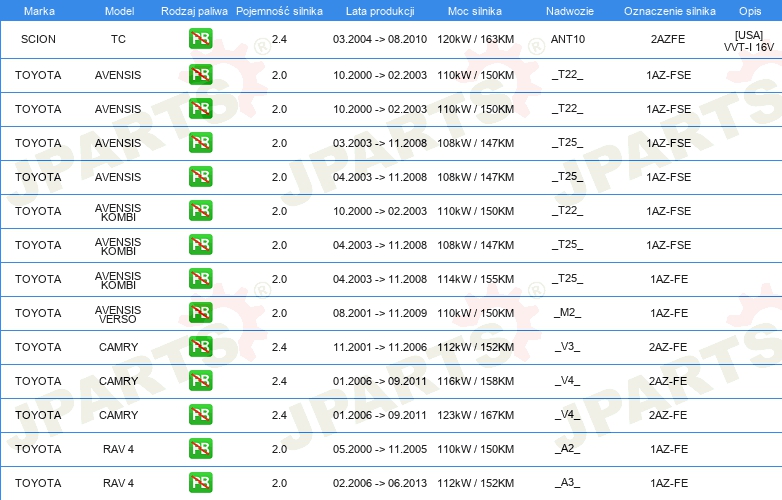Screen dimensions: 782x500
Task: Click the Lata produkcji column header
Action: (x=380, y=11)
